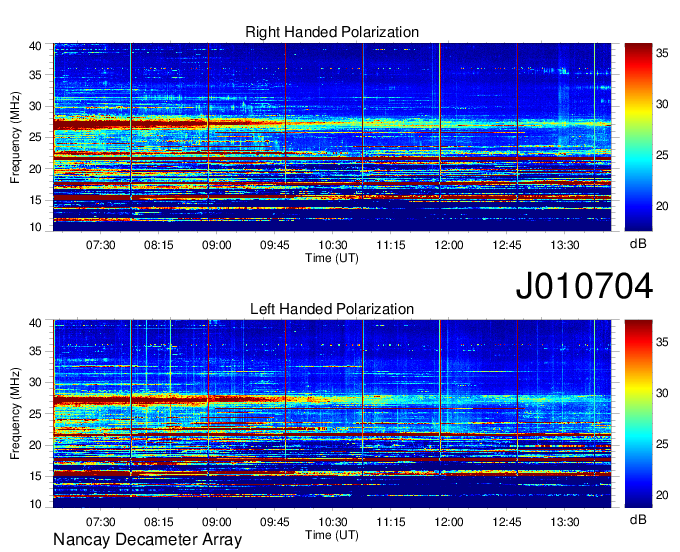The image size is (680, 552).
Task: Click 09:45 time tick under Left Handed plot
Action: [x=275, y=522]
